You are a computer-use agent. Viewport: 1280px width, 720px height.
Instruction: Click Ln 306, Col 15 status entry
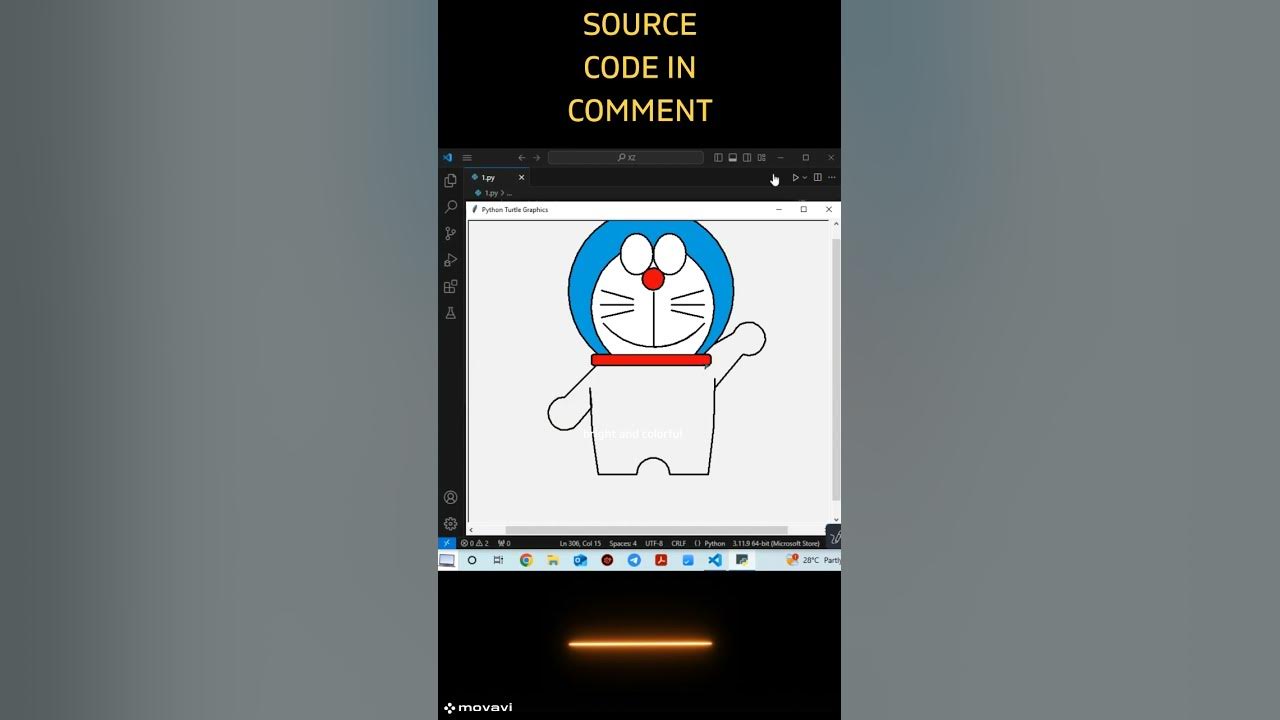[x=580, y=543]
